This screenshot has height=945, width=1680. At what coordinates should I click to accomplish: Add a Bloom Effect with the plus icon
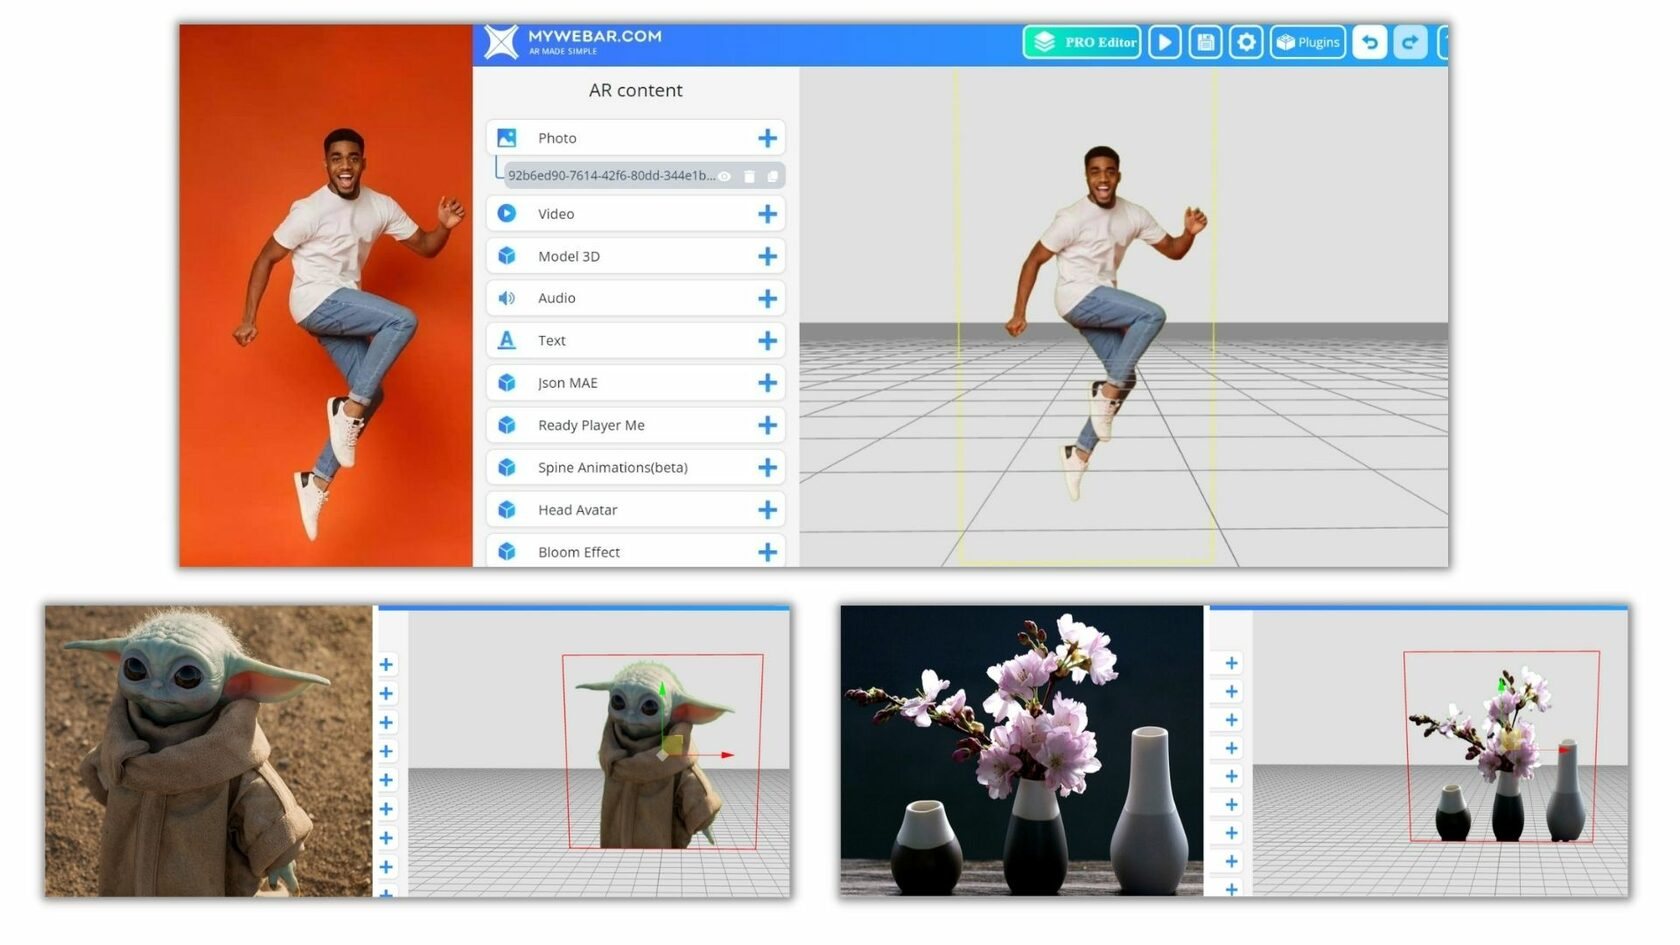pos(767,552)
